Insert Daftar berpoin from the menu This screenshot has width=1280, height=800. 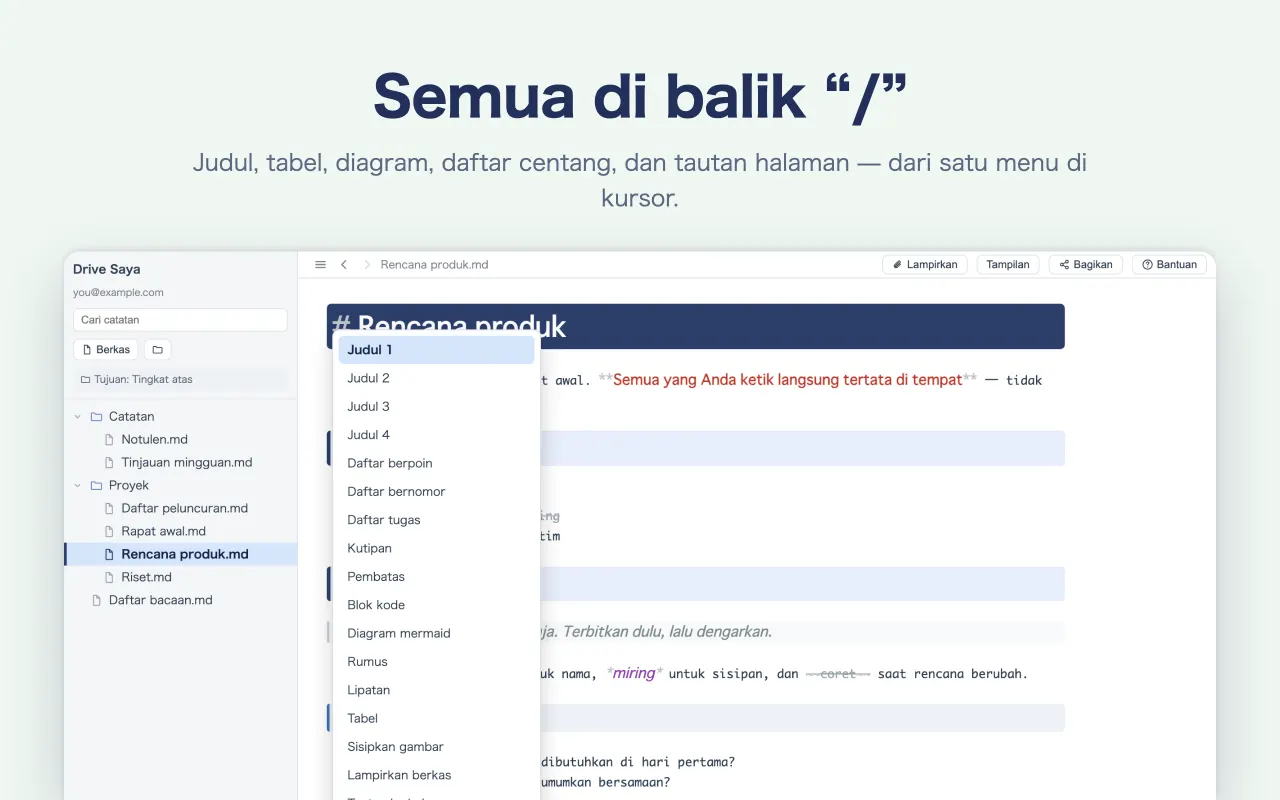(436, 463)
